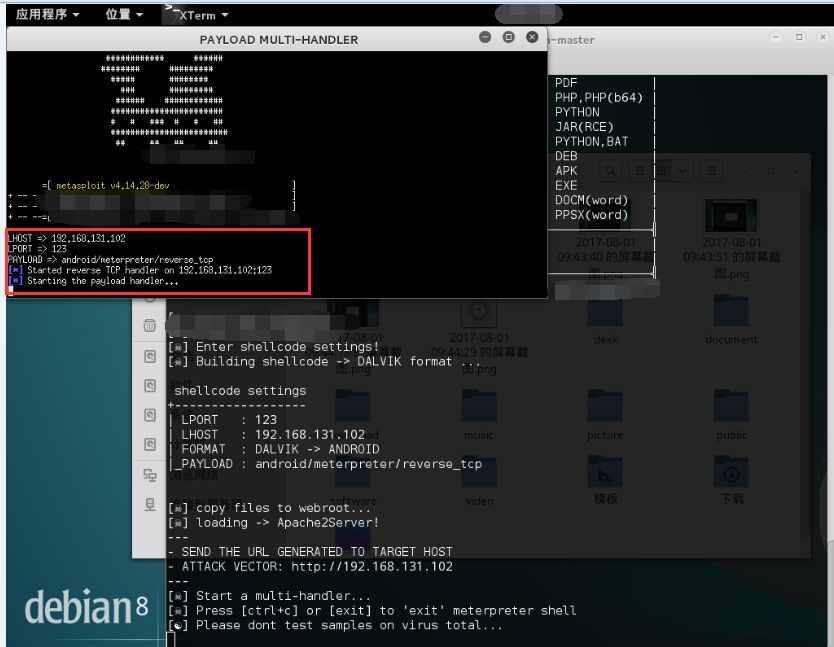This screenshot has height=647, width=834.
Task: Open the music folder
Action: [x=479, y=413]
